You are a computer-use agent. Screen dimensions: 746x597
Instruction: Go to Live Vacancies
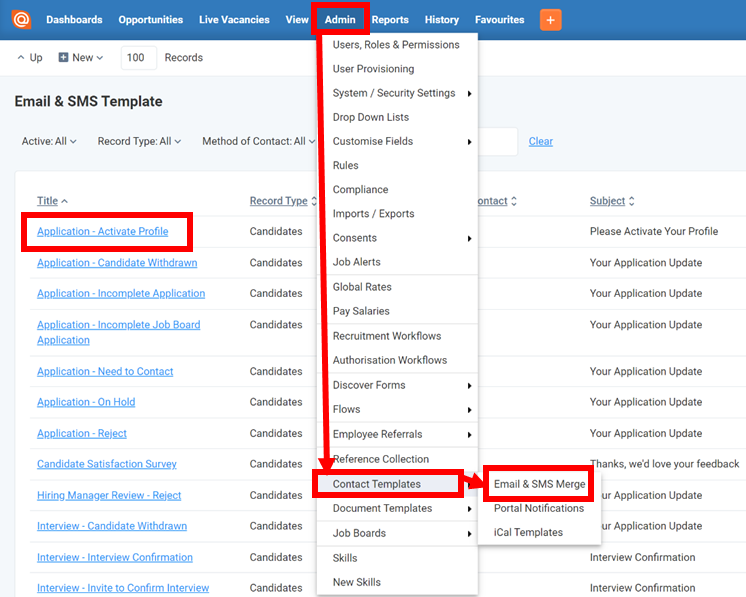[234, 20]
